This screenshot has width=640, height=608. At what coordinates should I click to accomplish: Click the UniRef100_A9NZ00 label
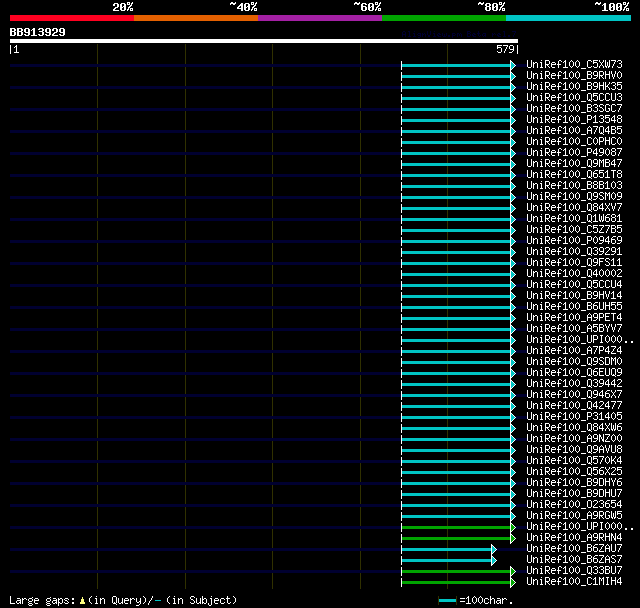click(574, 439)
